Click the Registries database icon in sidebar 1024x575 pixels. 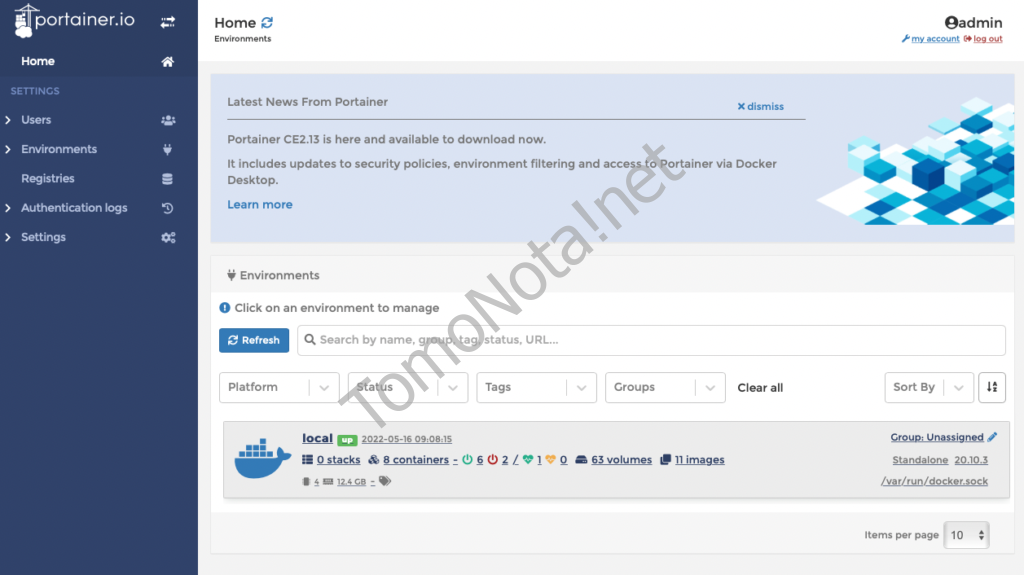168,179
